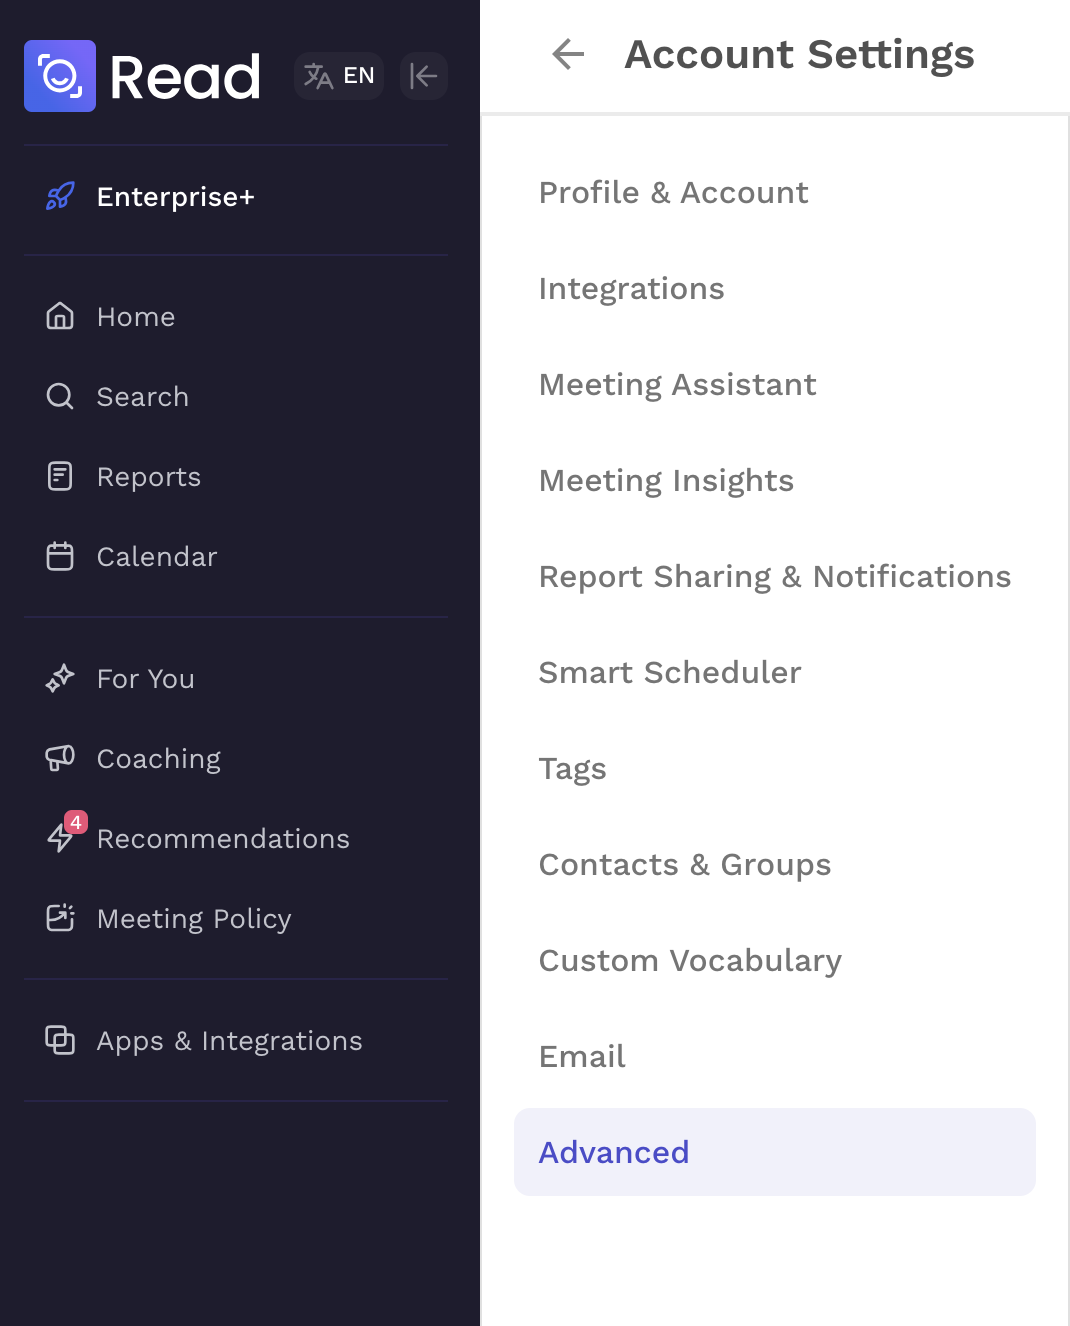Go to Home in sidebar
Screen dimensions: 1070x1326
point(135,317)
